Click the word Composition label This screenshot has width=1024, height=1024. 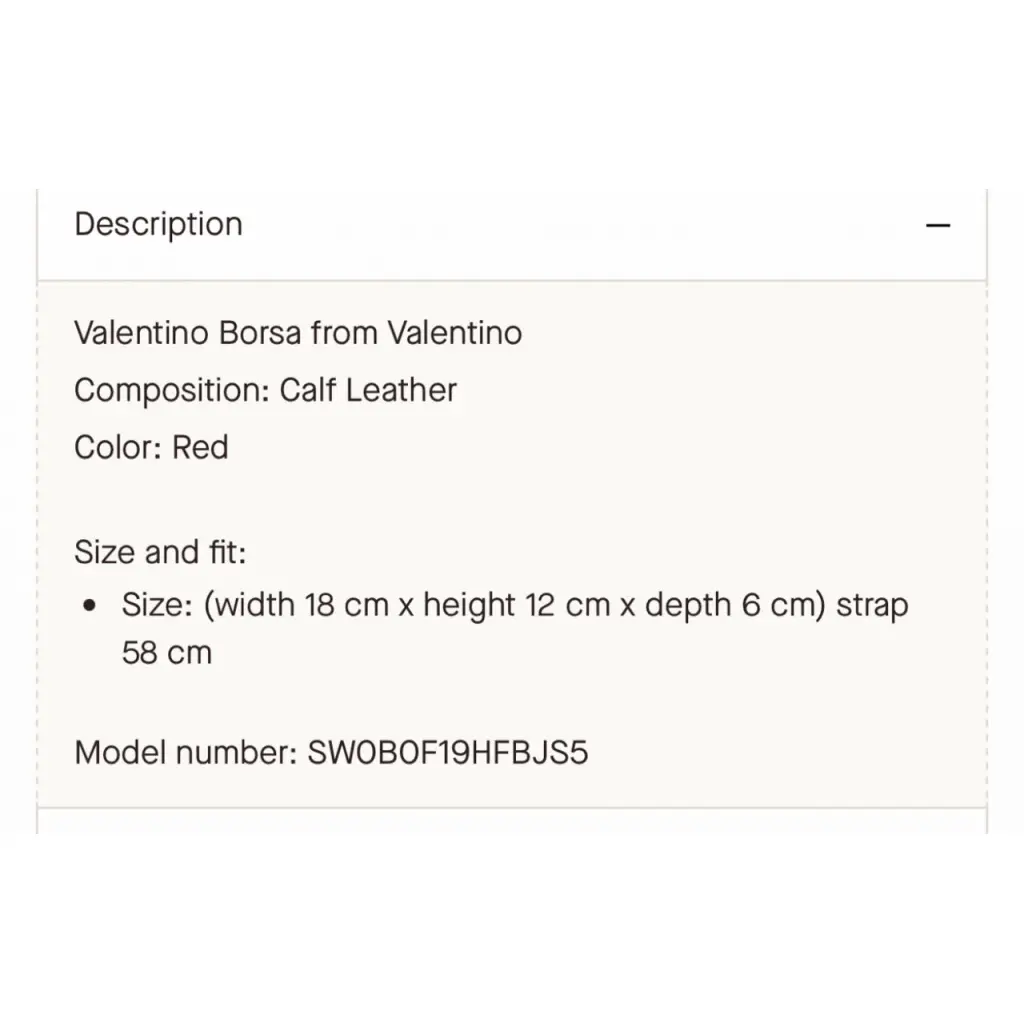coord(172,390)
